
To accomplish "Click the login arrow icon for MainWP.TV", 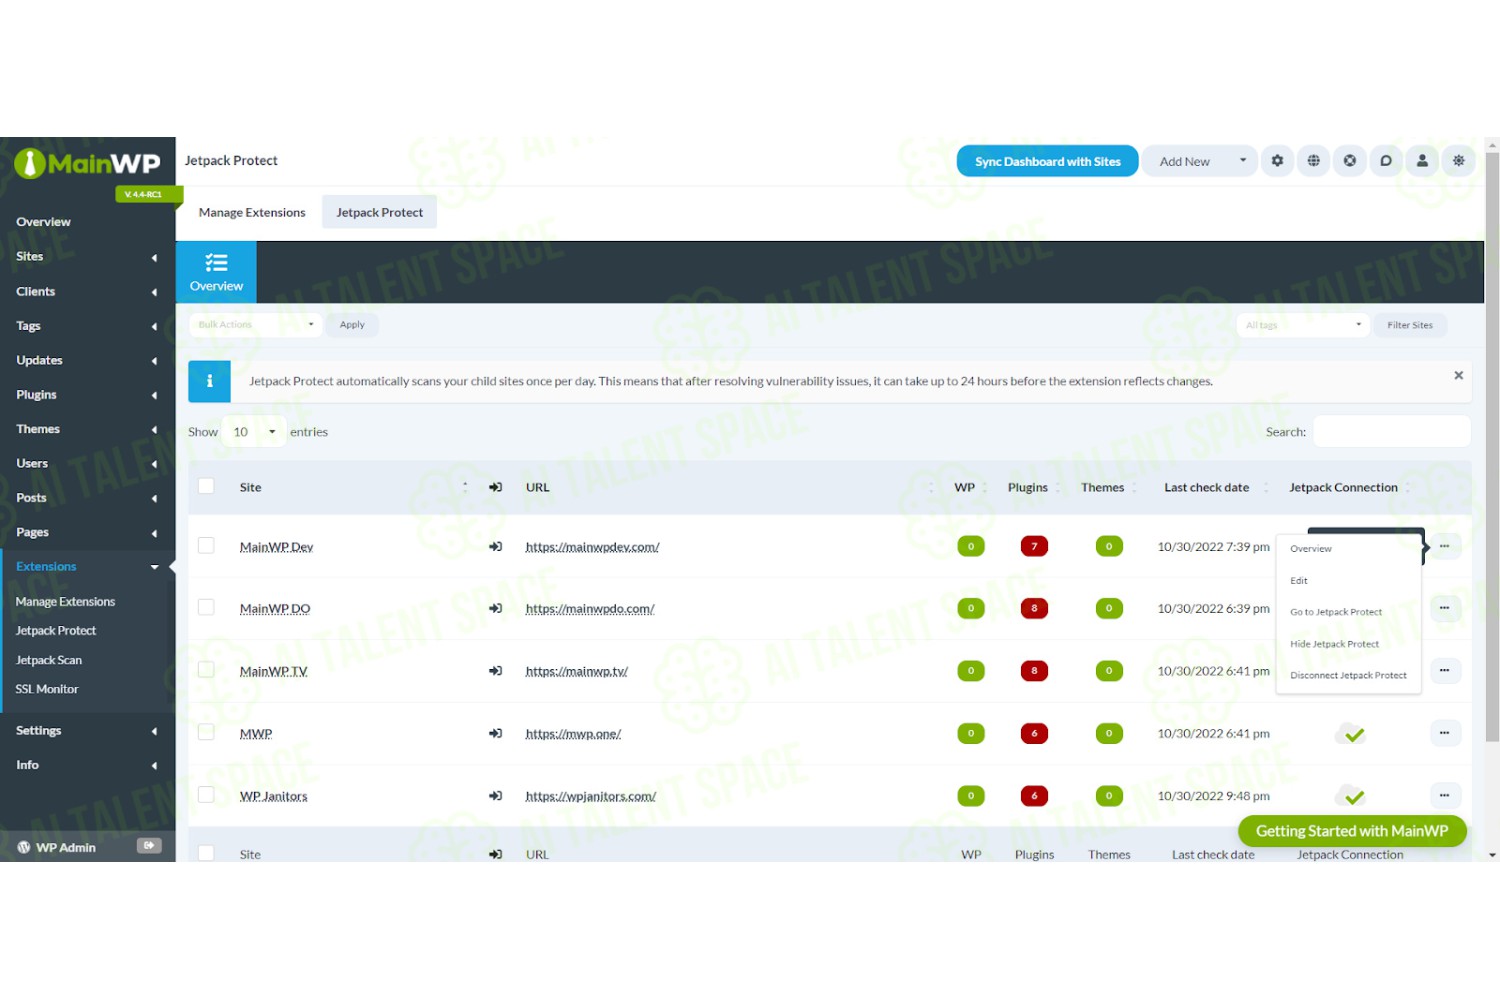I will 495,671.
